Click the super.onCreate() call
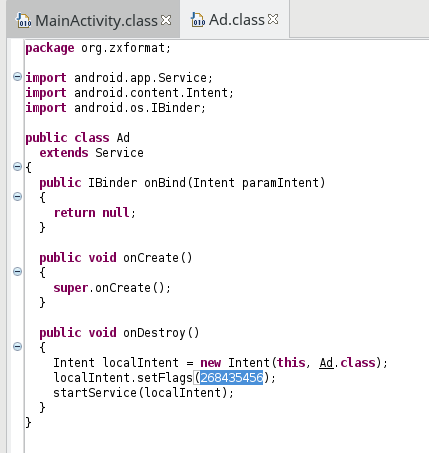The image size is (429, 453). click(x=112, y=288)
